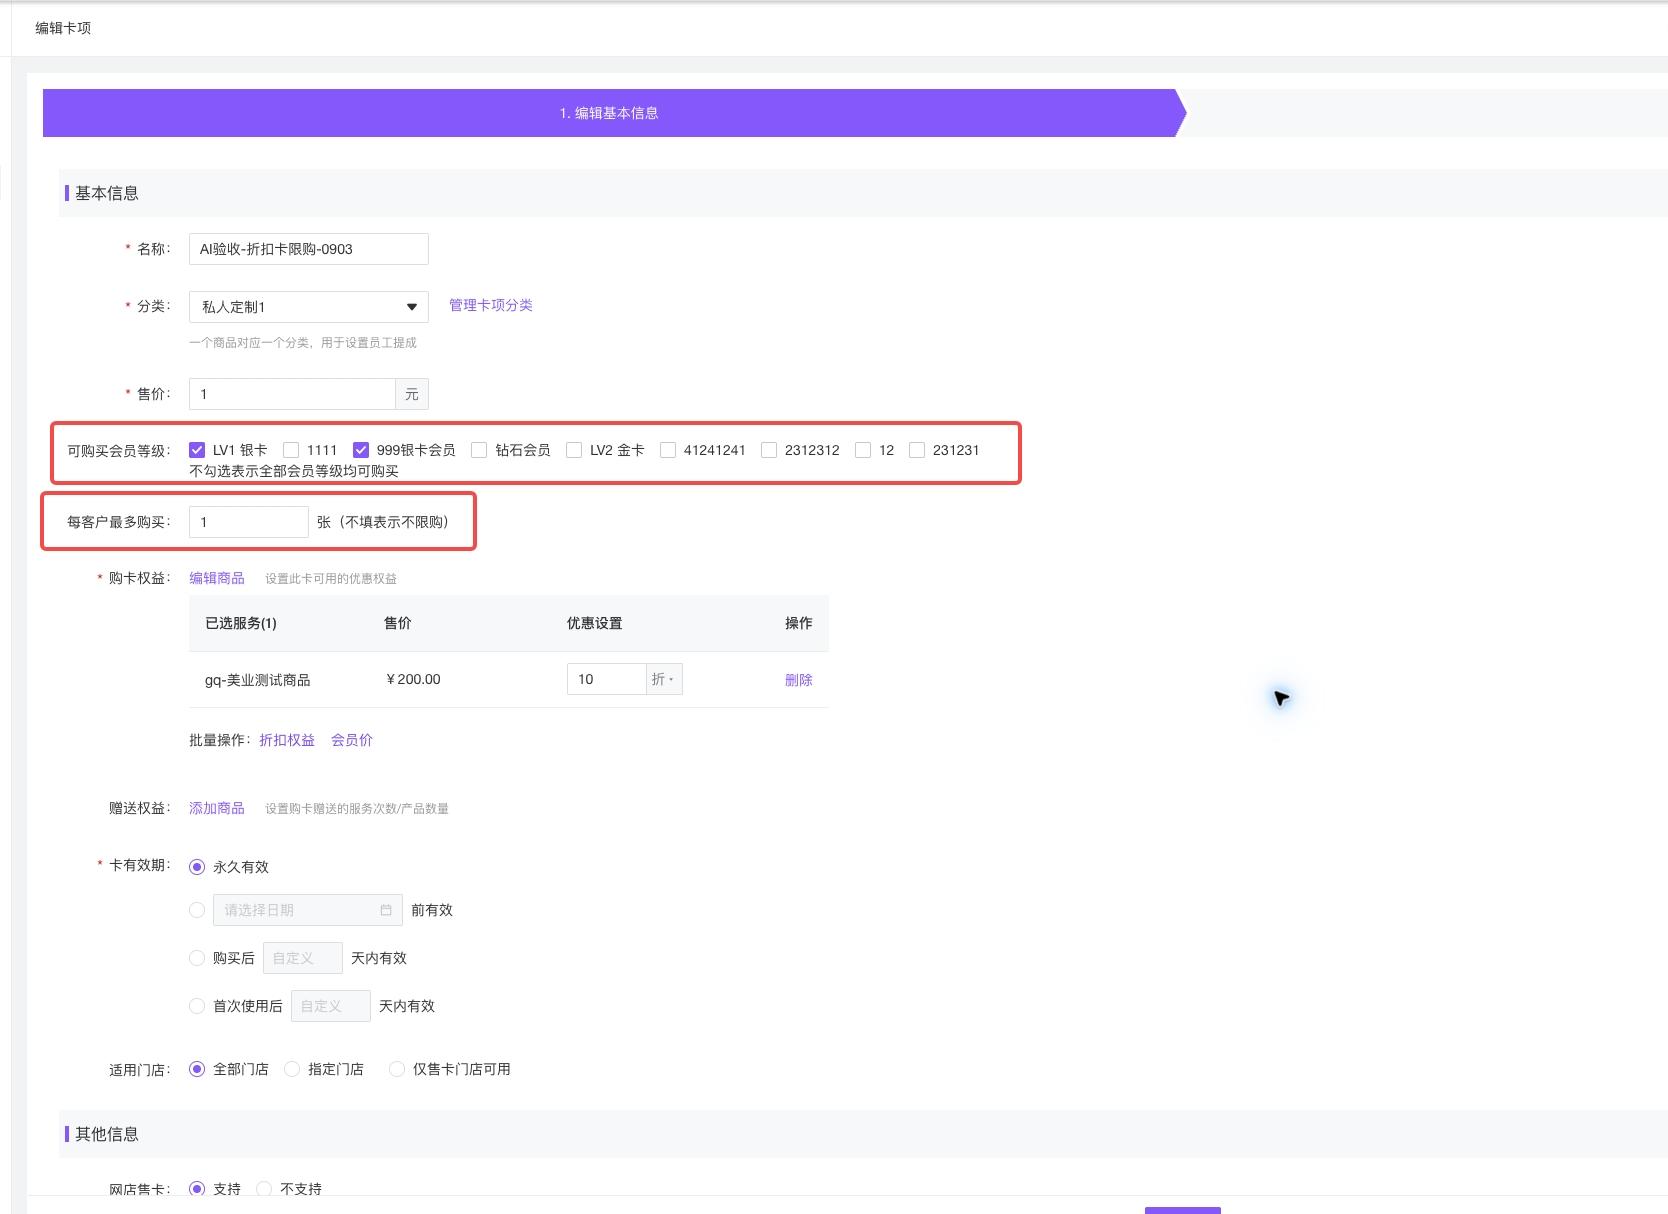Focus the 每客户最多购买 quantity field
Image resolution: width=1668 pixels, height=1214 pixels.
(248, 522)
